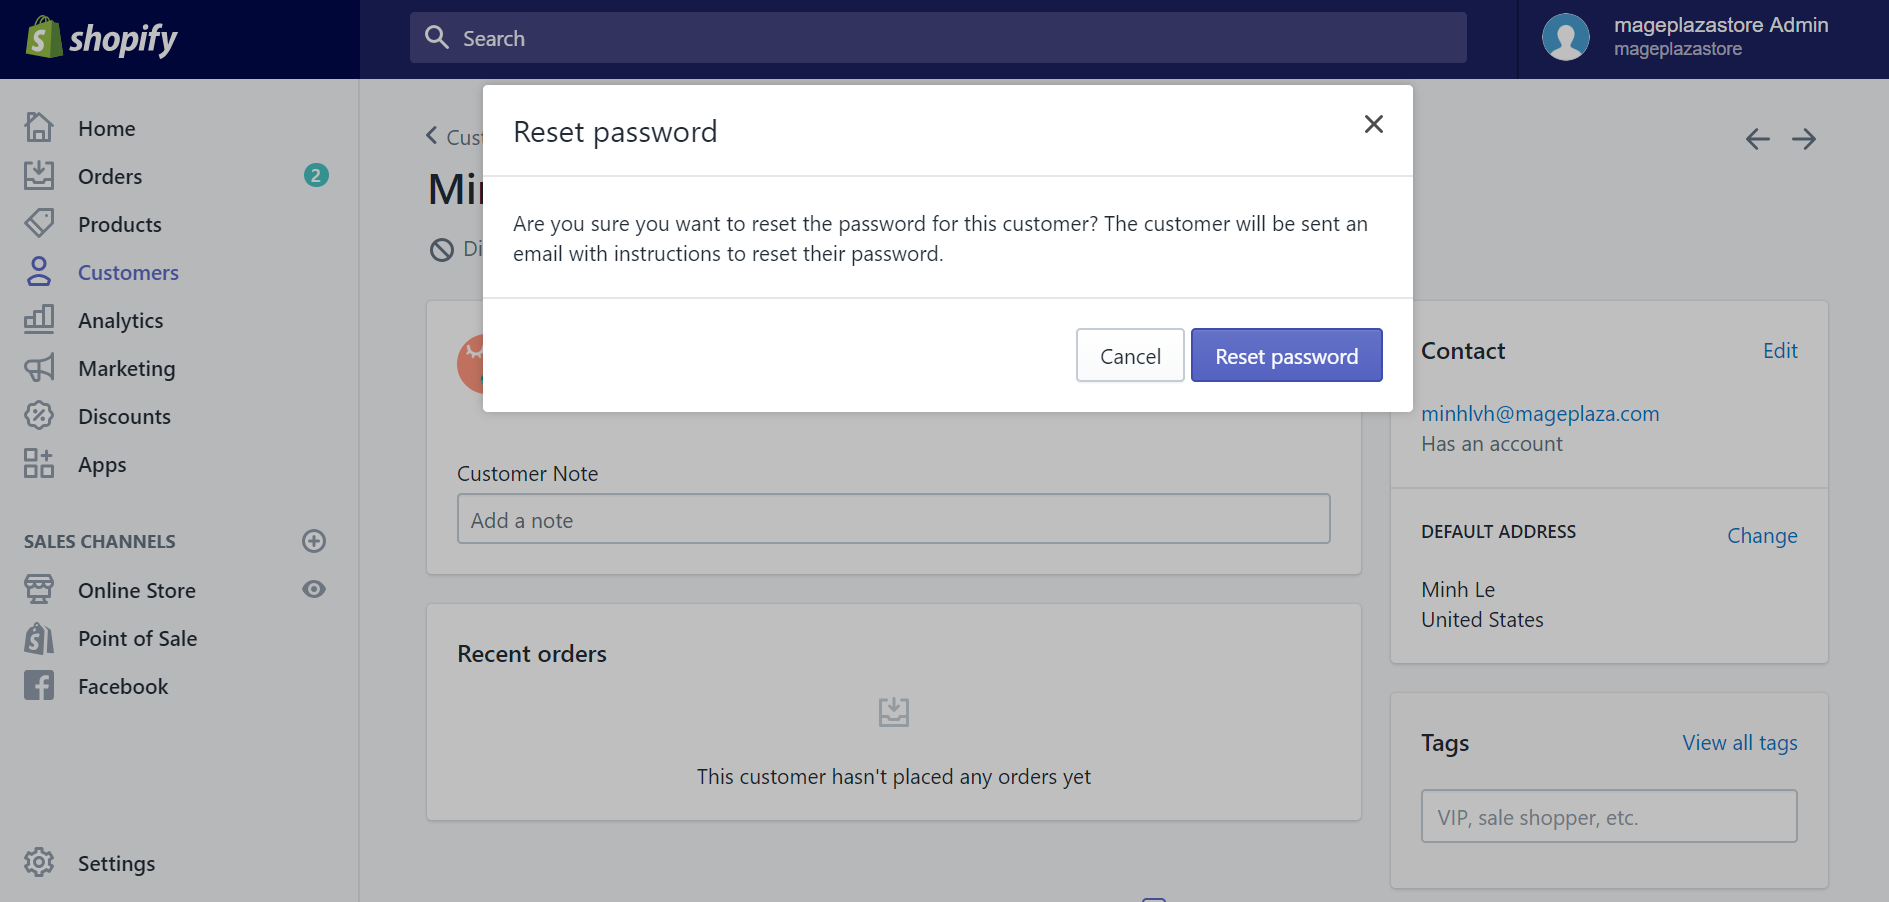This screenshot has height=902, width=1889.
Task: Click the Apps icon in the sidebar
Action: [x=39, y=463]
